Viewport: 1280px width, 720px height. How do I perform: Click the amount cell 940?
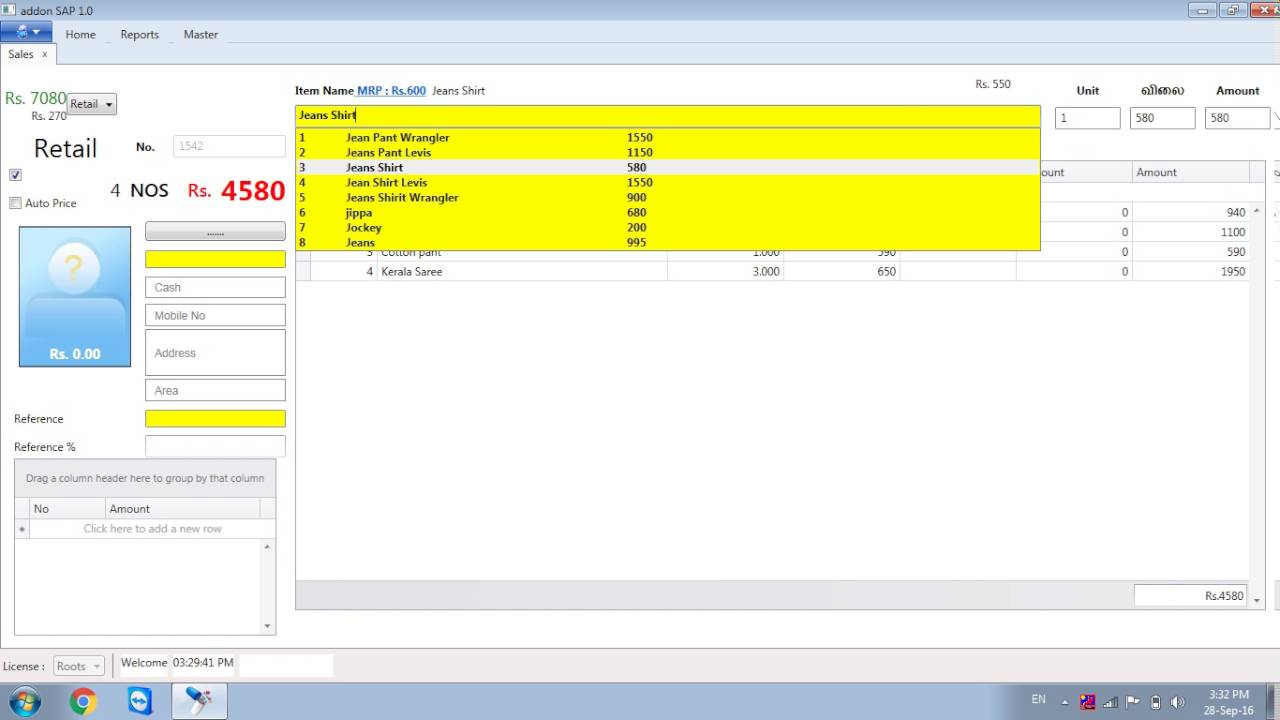(1191, 212)
